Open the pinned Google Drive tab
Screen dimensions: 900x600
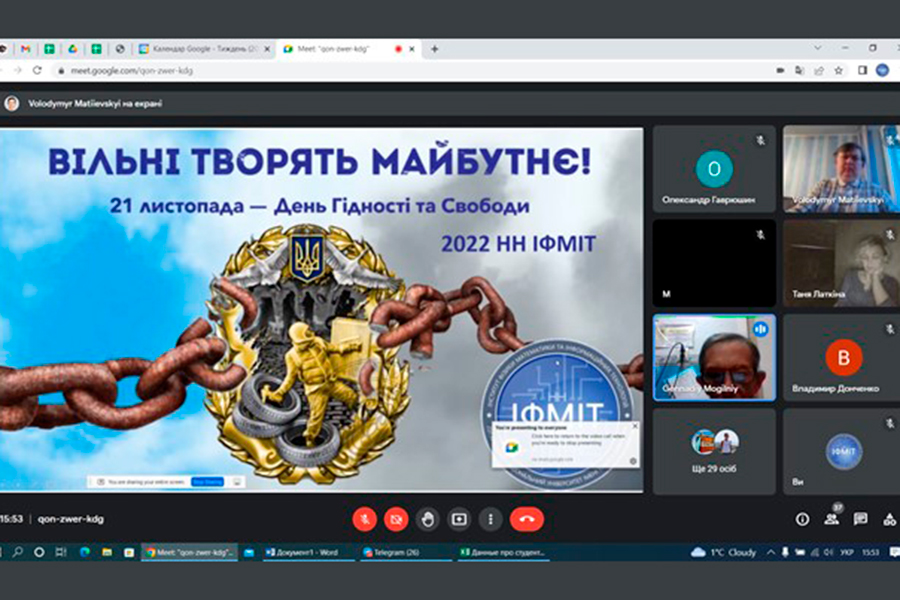pos(73,49)
